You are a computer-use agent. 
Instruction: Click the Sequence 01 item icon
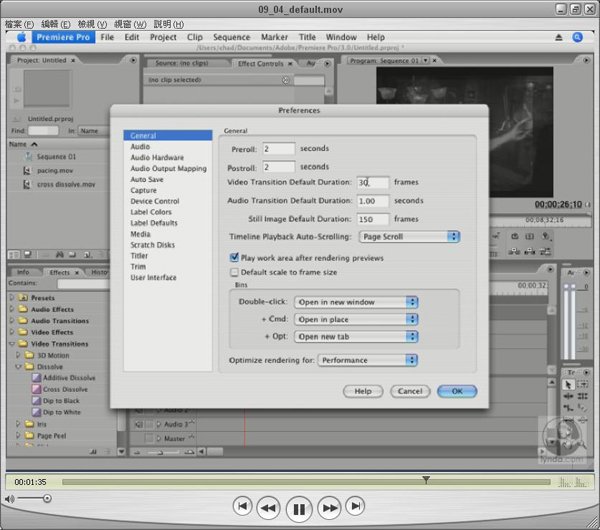(29, 157)
